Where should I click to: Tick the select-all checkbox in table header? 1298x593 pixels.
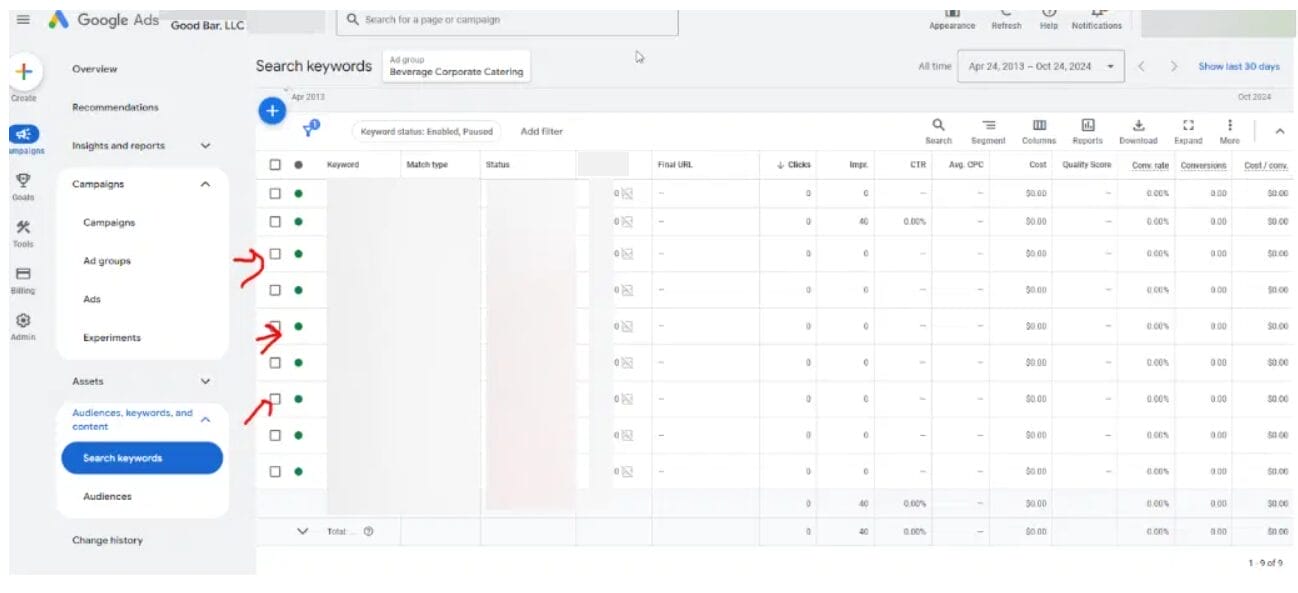point(275,165)
